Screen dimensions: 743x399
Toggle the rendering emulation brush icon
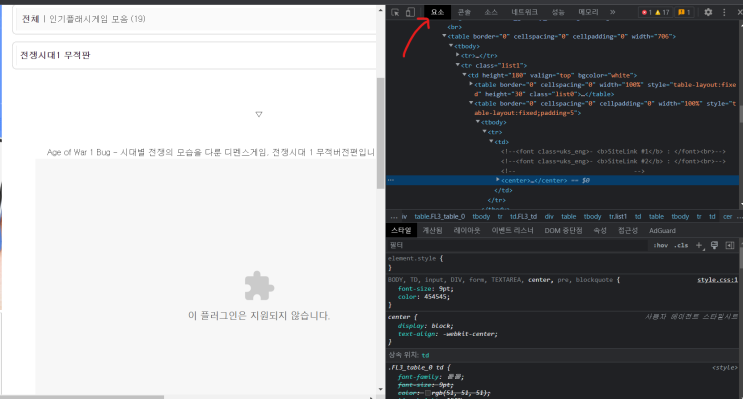point(714,245)
